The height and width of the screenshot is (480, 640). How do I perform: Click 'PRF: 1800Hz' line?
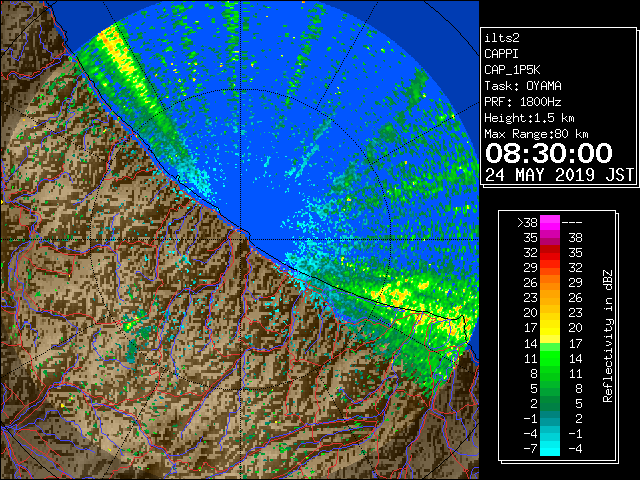(x=523, y=102)
